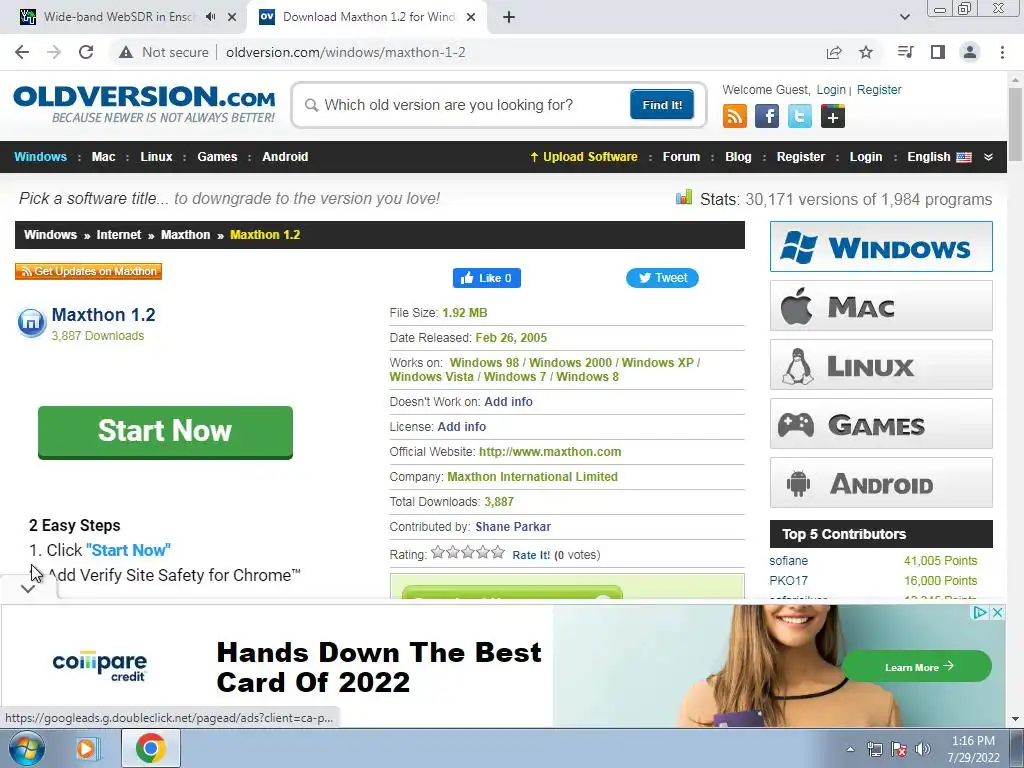Screen dimensions: 1024x768
Task: Open the Mac menu item
Action: [103, 157]
